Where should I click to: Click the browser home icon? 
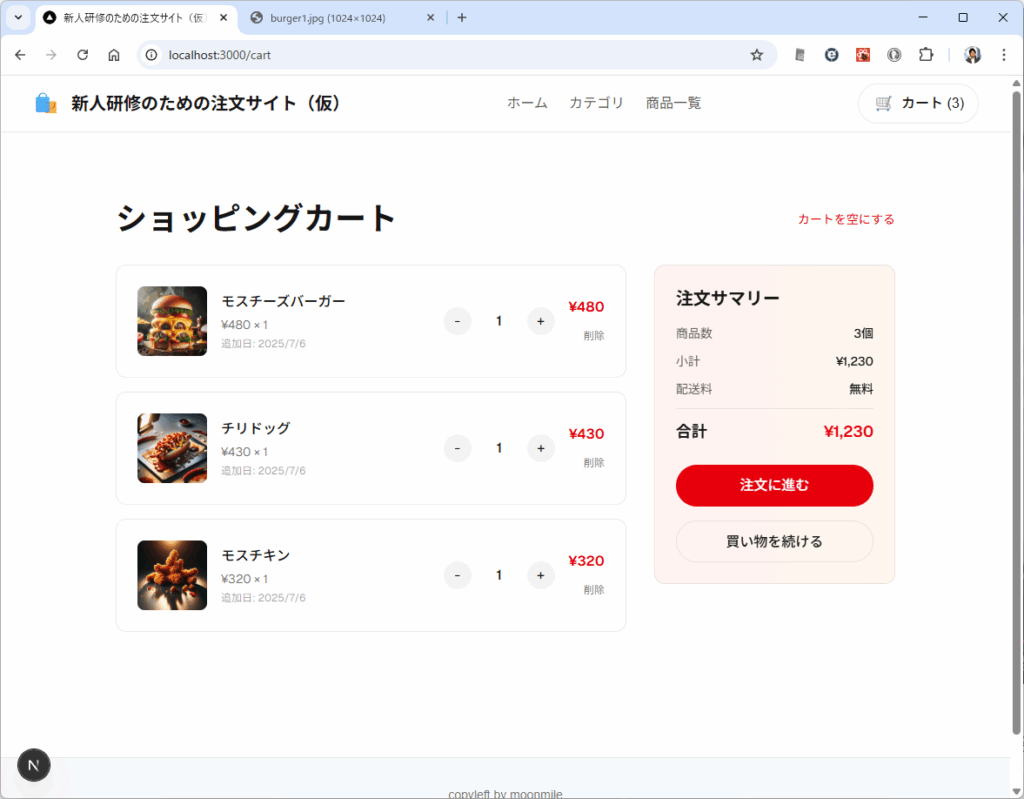(114, 55)
